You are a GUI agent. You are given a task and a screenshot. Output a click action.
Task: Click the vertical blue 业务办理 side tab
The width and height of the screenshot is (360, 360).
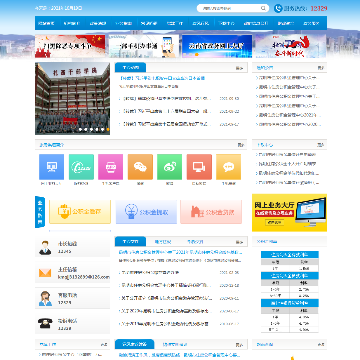click(40, 212)
